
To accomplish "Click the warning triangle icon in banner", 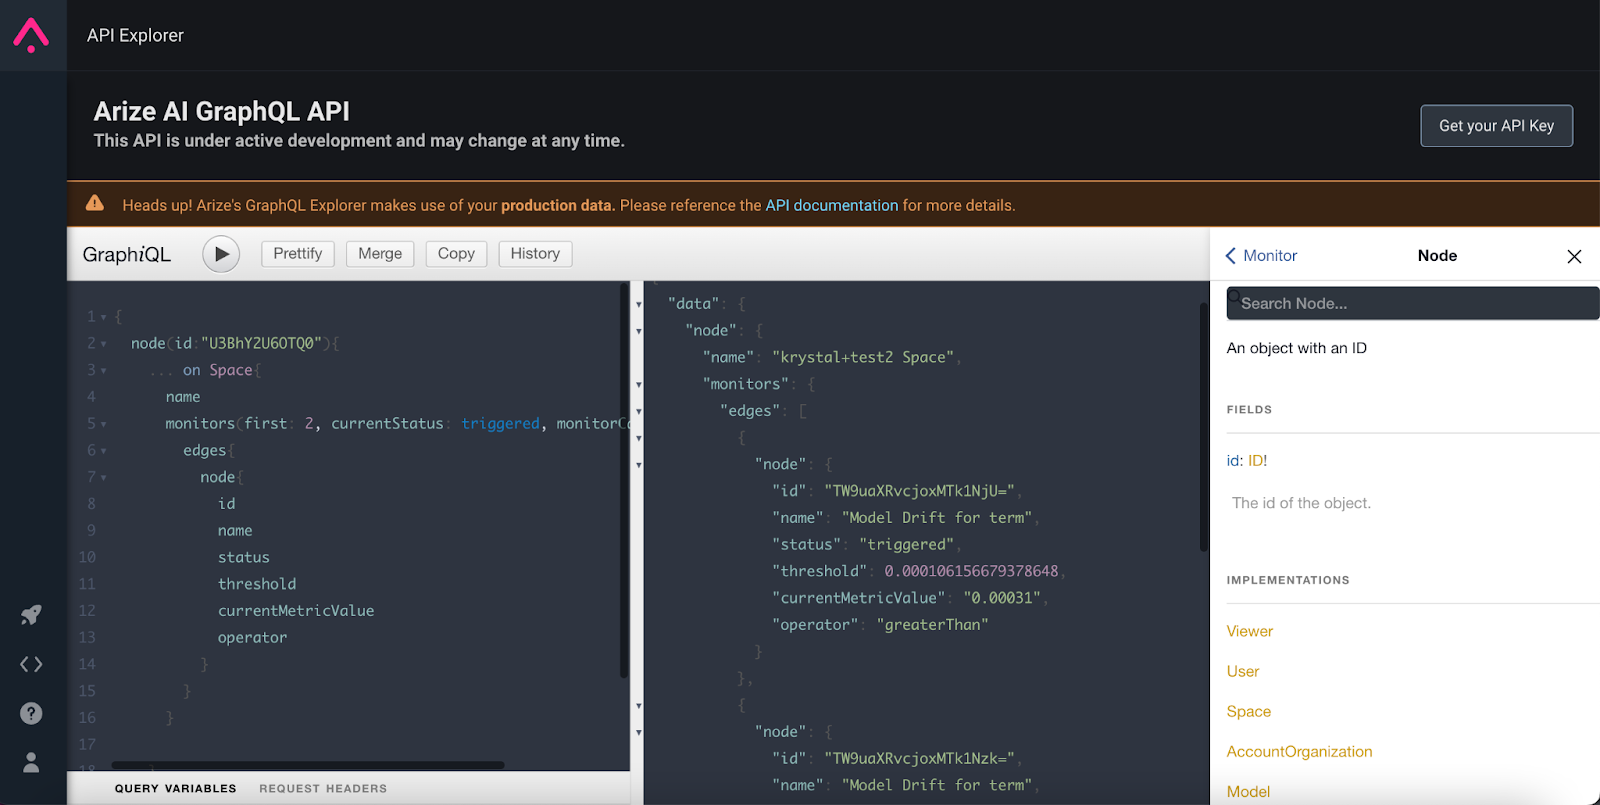I will point(95,204).
